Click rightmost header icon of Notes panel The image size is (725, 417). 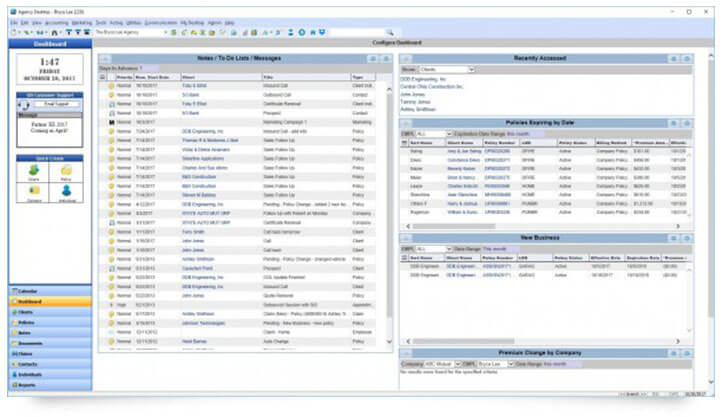coord(386,59)
